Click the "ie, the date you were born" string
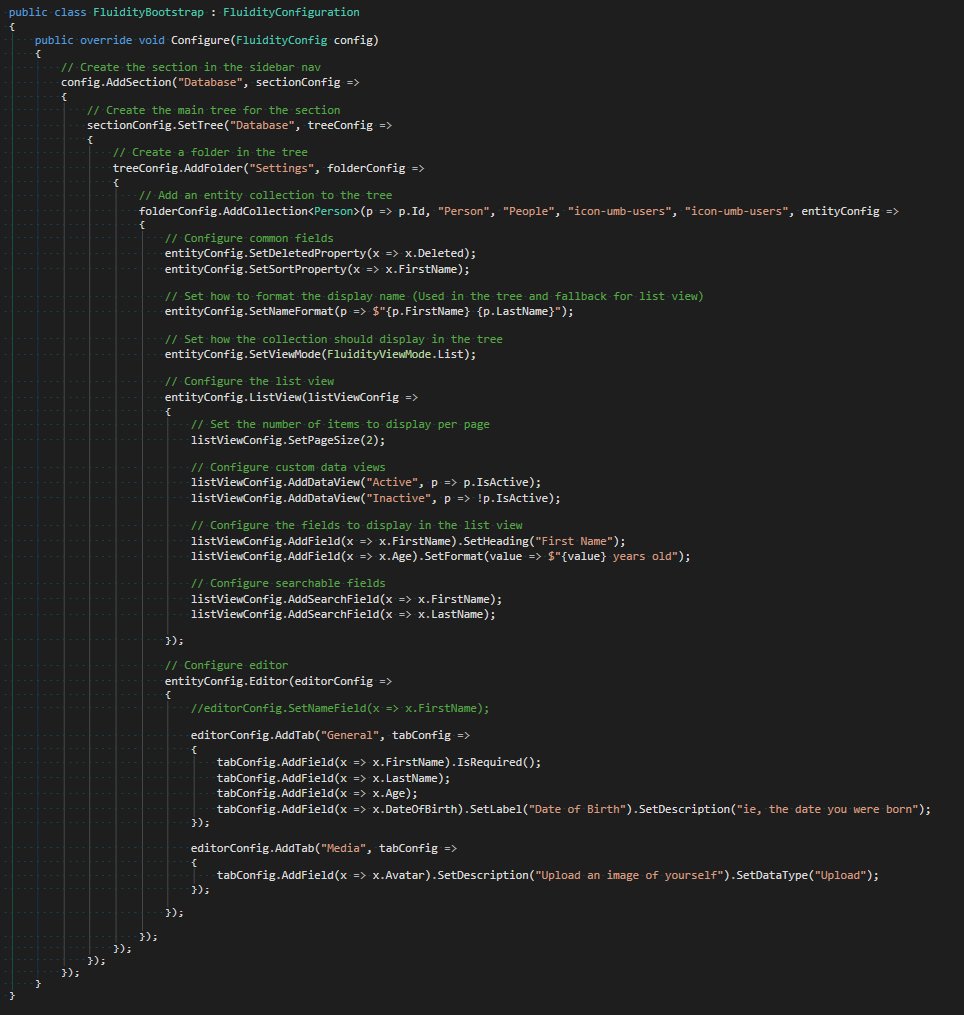 827,809
